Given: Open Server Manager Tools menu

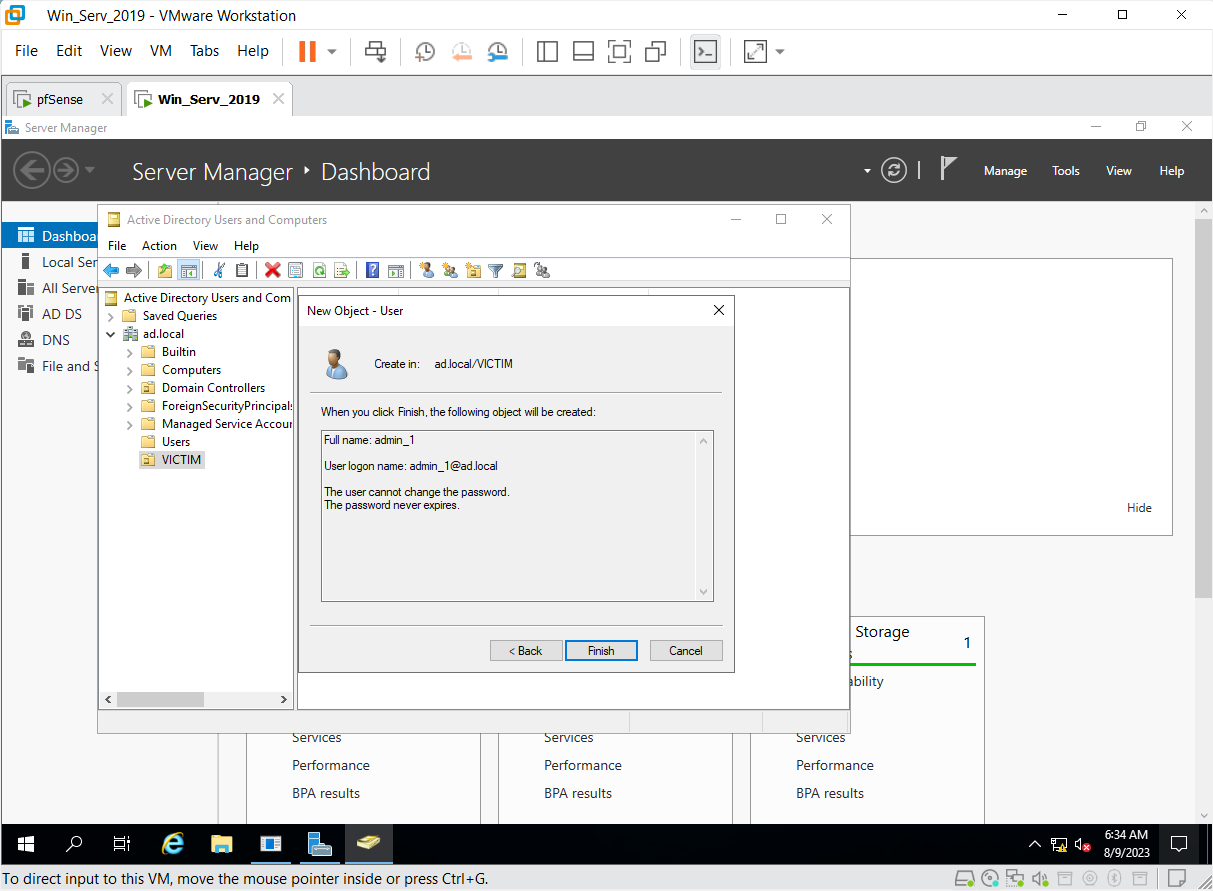Looking at the screenshot, I should 1066,171.
